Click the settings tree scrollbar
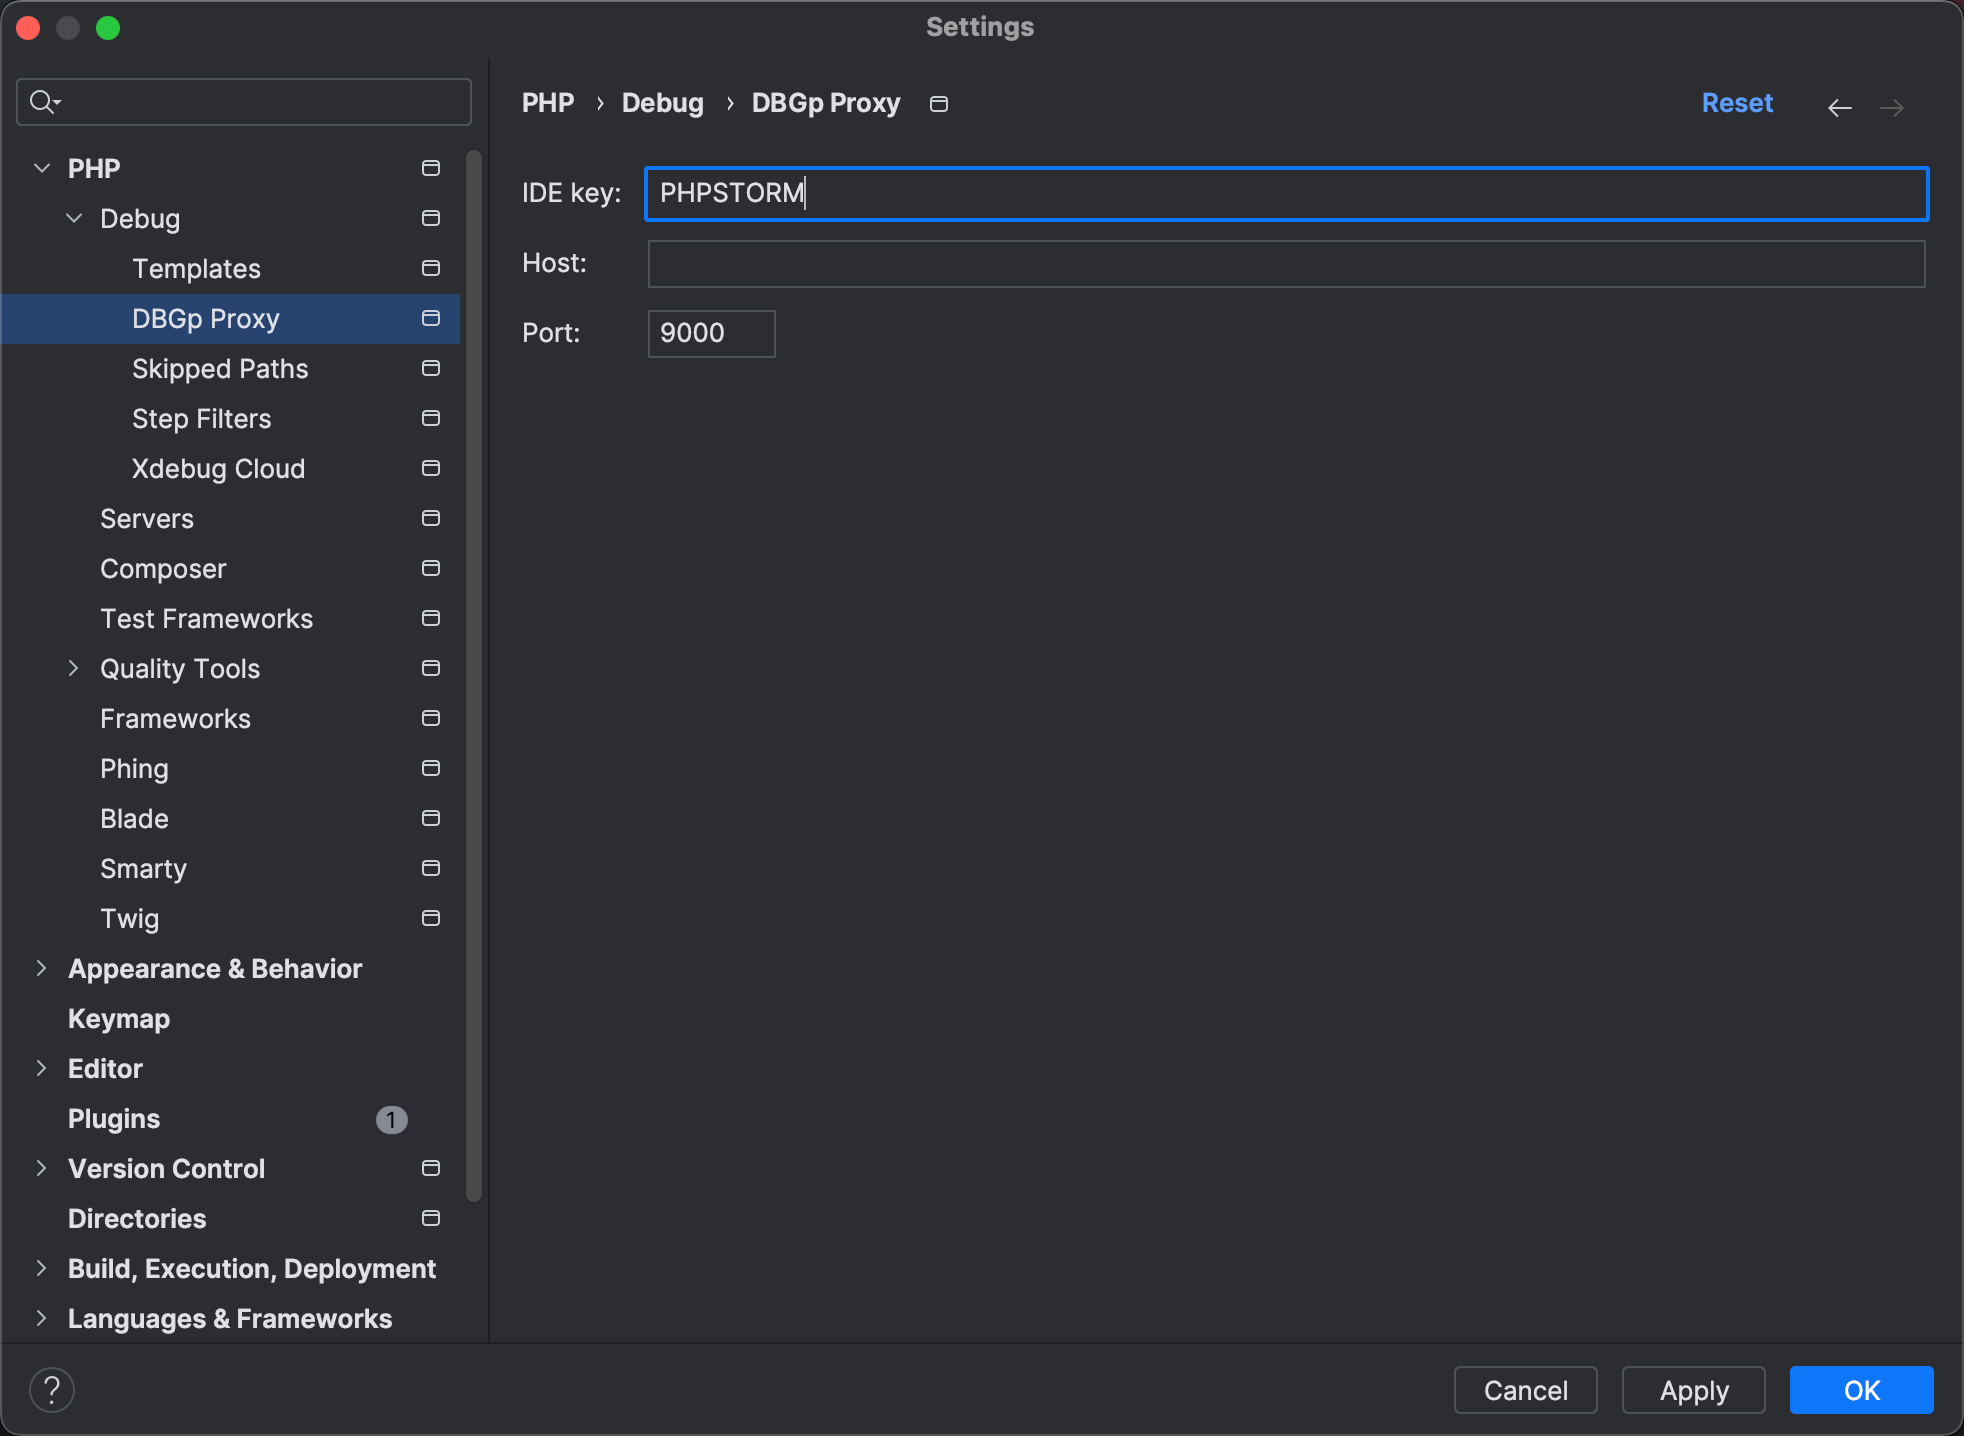Screen dimensions: 1964x1436 474,675
